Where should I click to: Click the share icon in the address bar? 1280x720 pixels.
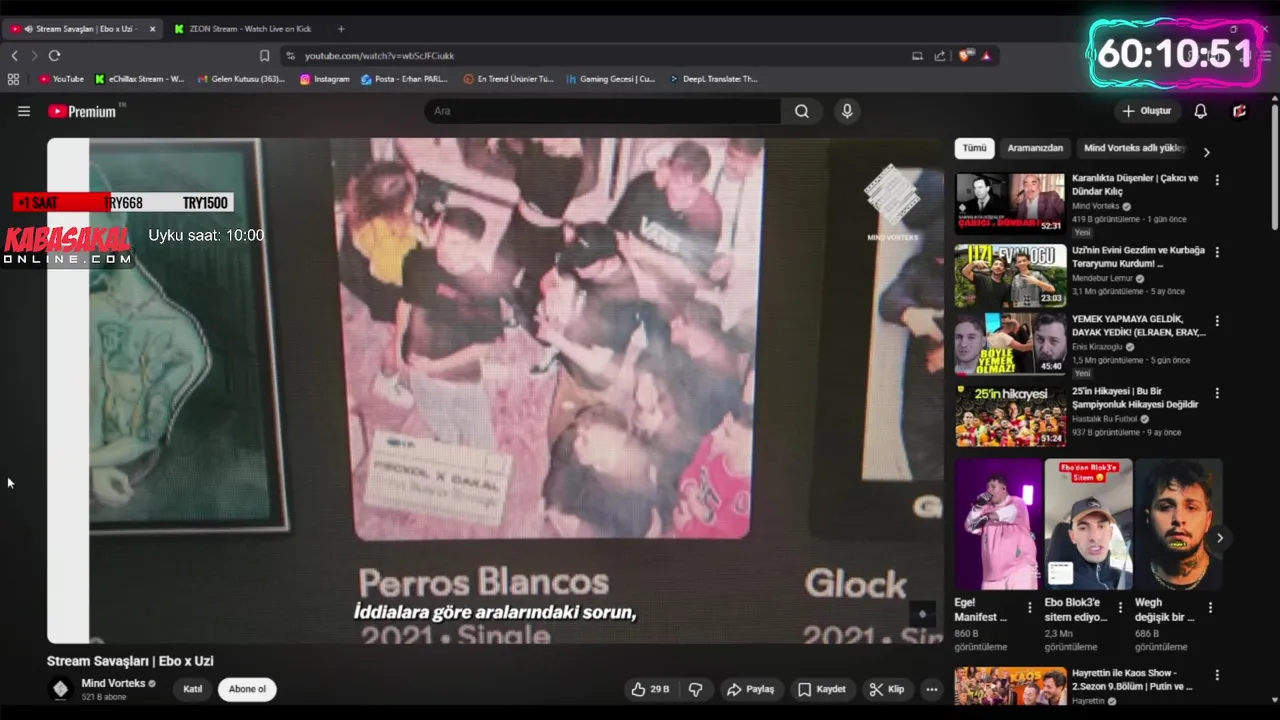pyautogui.click(x=940, y=56)
